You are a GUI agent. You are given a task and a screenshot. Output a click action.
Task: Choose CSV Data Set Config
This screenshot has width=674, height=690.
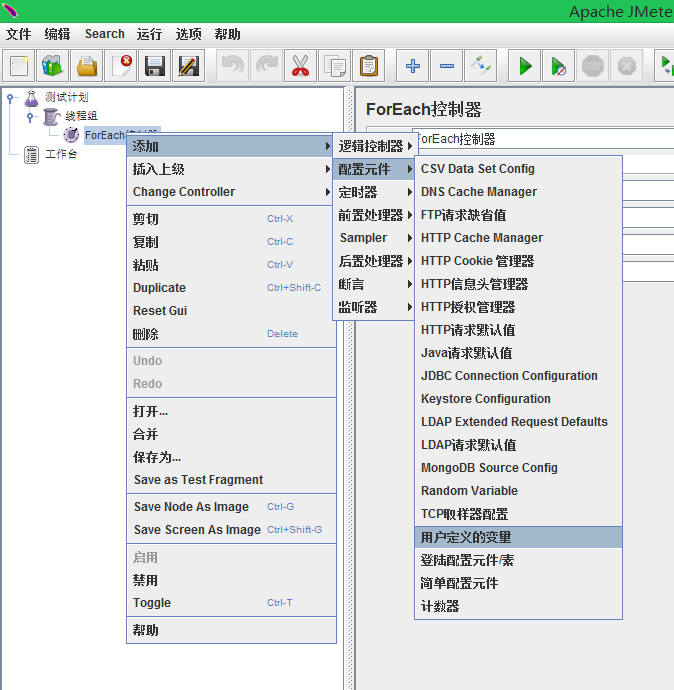[x=518, y=169]
